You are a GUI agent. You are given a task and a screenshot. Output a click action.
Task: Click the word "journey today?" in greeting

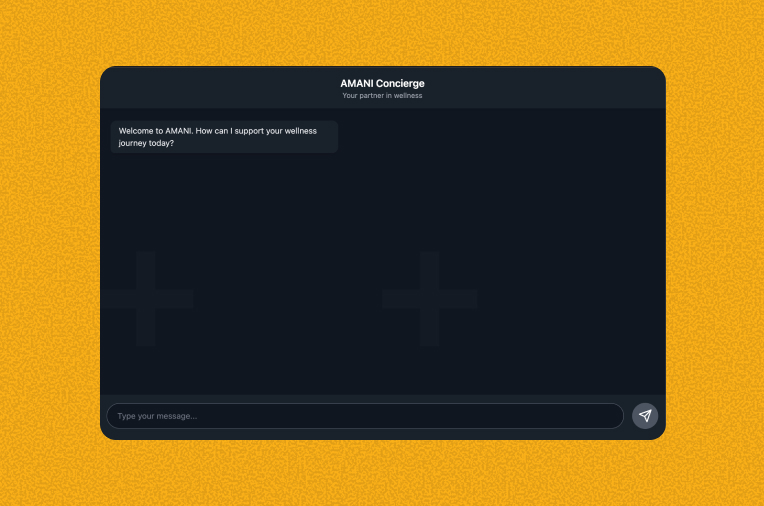tap(146, 143)
